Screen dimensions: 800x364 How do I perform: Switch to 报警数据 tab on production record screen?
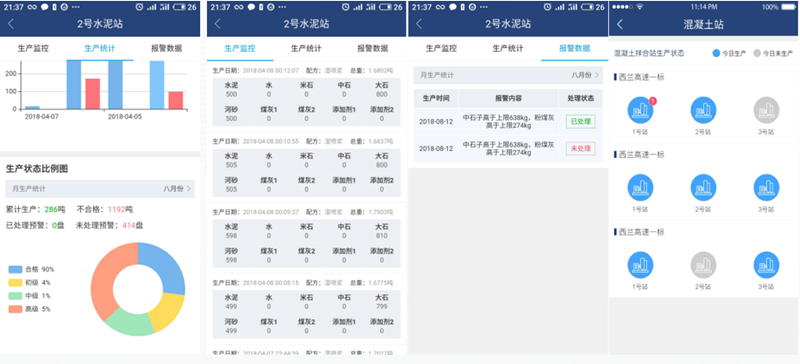tap(372, 48)
